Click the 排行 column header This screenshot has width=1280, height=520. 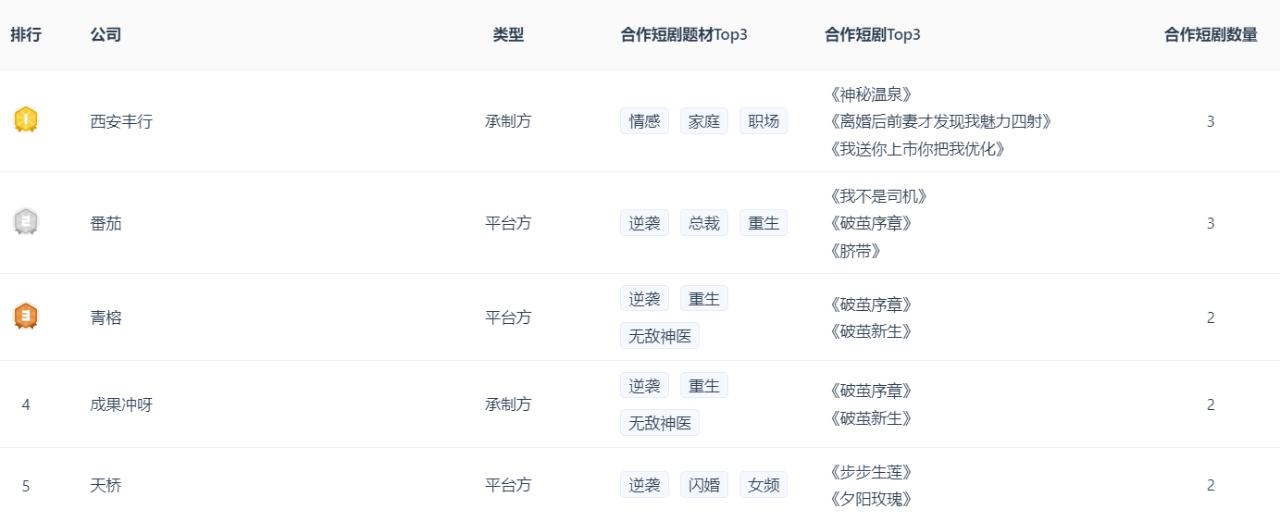click(26, 35)
